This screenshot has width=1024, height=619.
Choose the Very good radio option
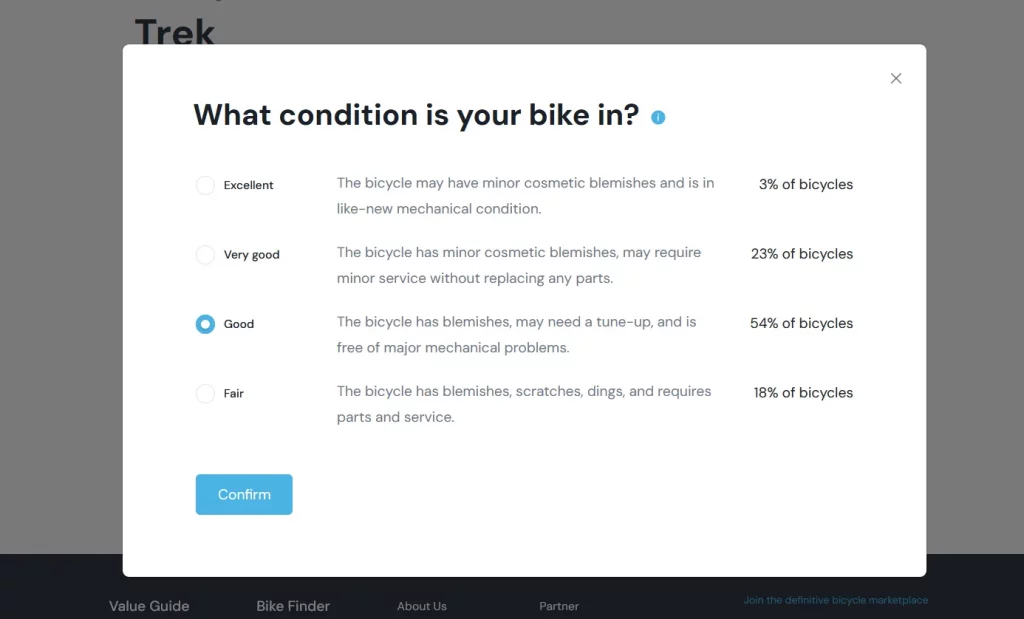[x=205, y=255]
